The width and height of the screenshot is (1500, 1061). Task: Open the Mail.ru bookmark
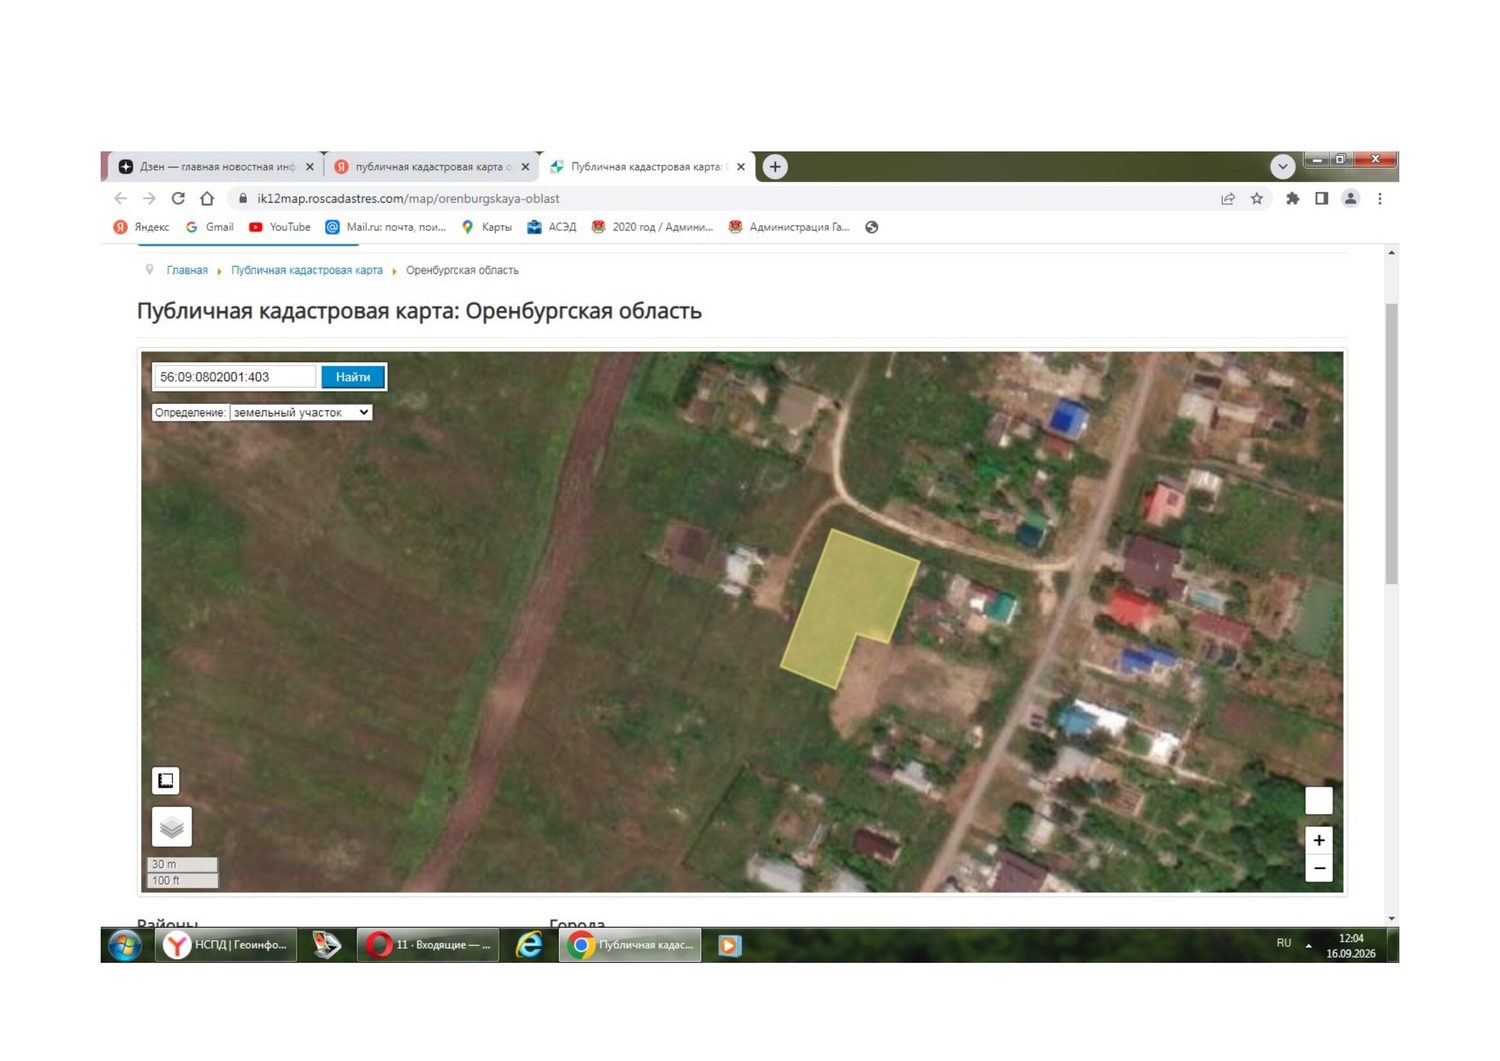click(386, 227)
